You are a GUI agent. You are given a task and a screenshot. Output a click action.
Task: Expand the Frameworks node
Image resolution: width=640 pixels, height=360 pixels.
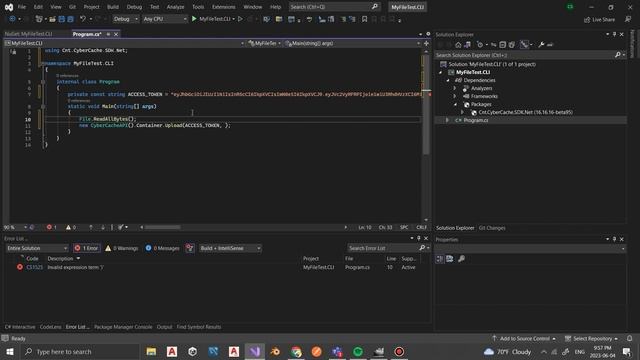455,96
